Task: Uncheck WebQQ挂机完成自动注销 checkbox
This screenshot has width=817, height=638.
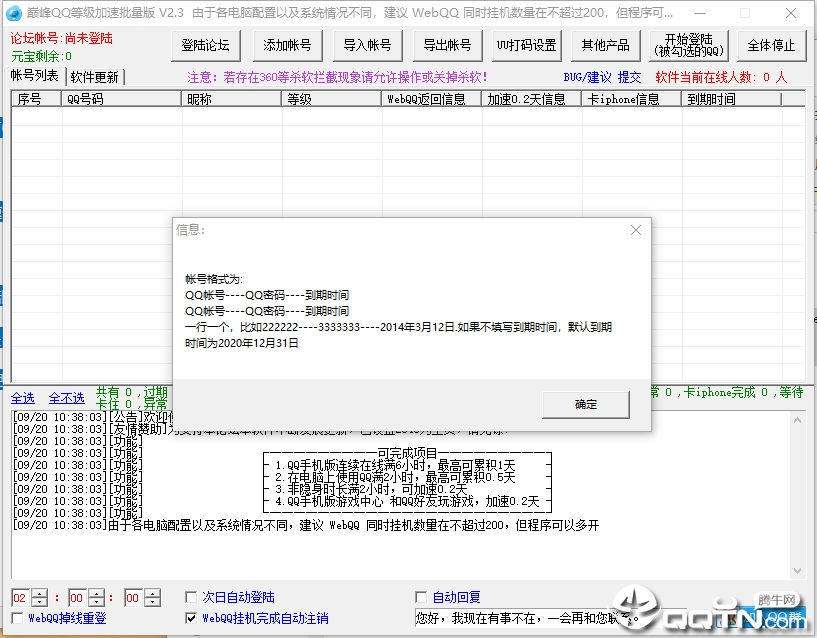Action: coord(191,618)
